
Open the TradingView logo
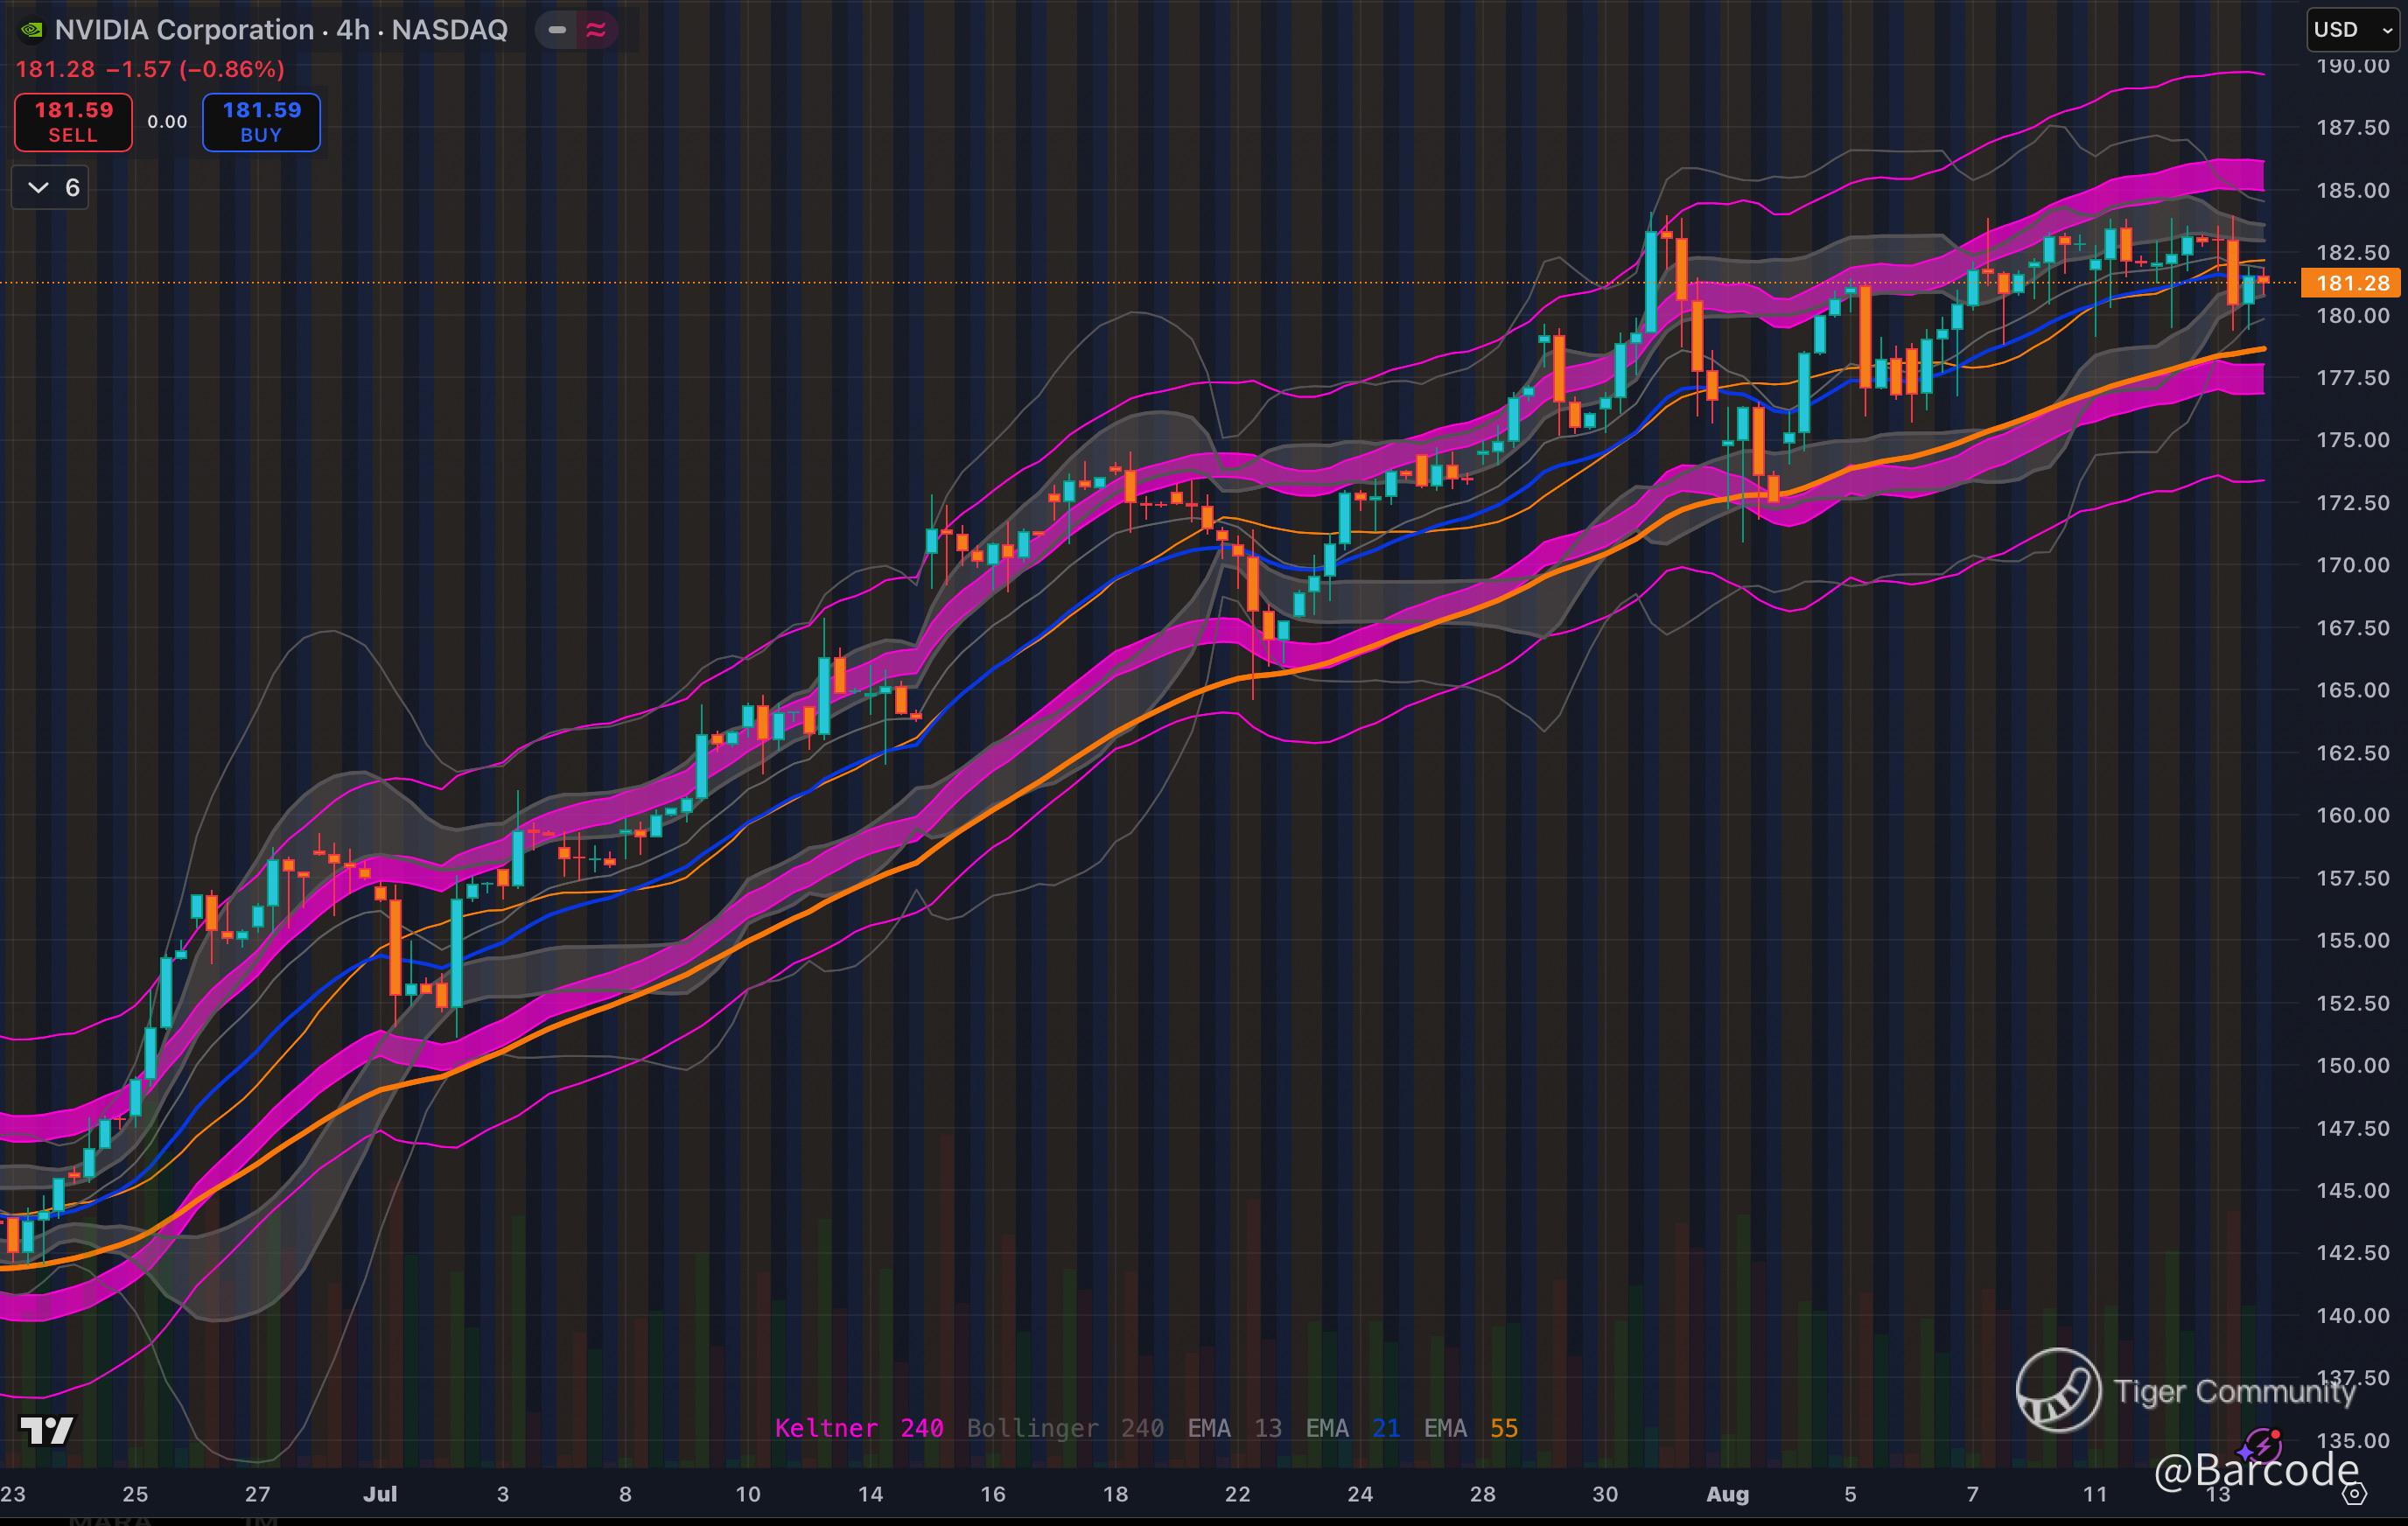(x=47, y=1431)
